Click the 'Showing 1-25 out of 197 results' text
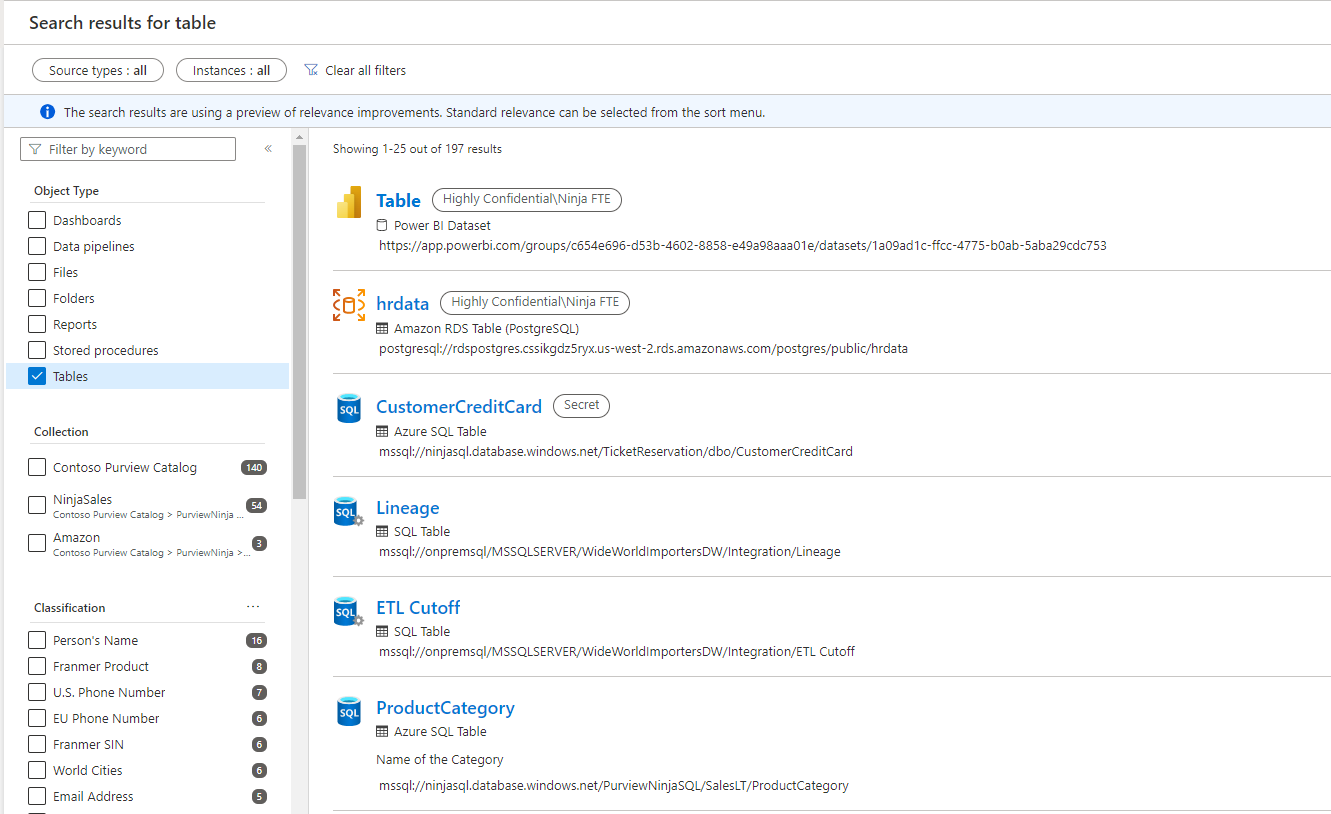The image size is (1331, 814). (x=417, y=149)
